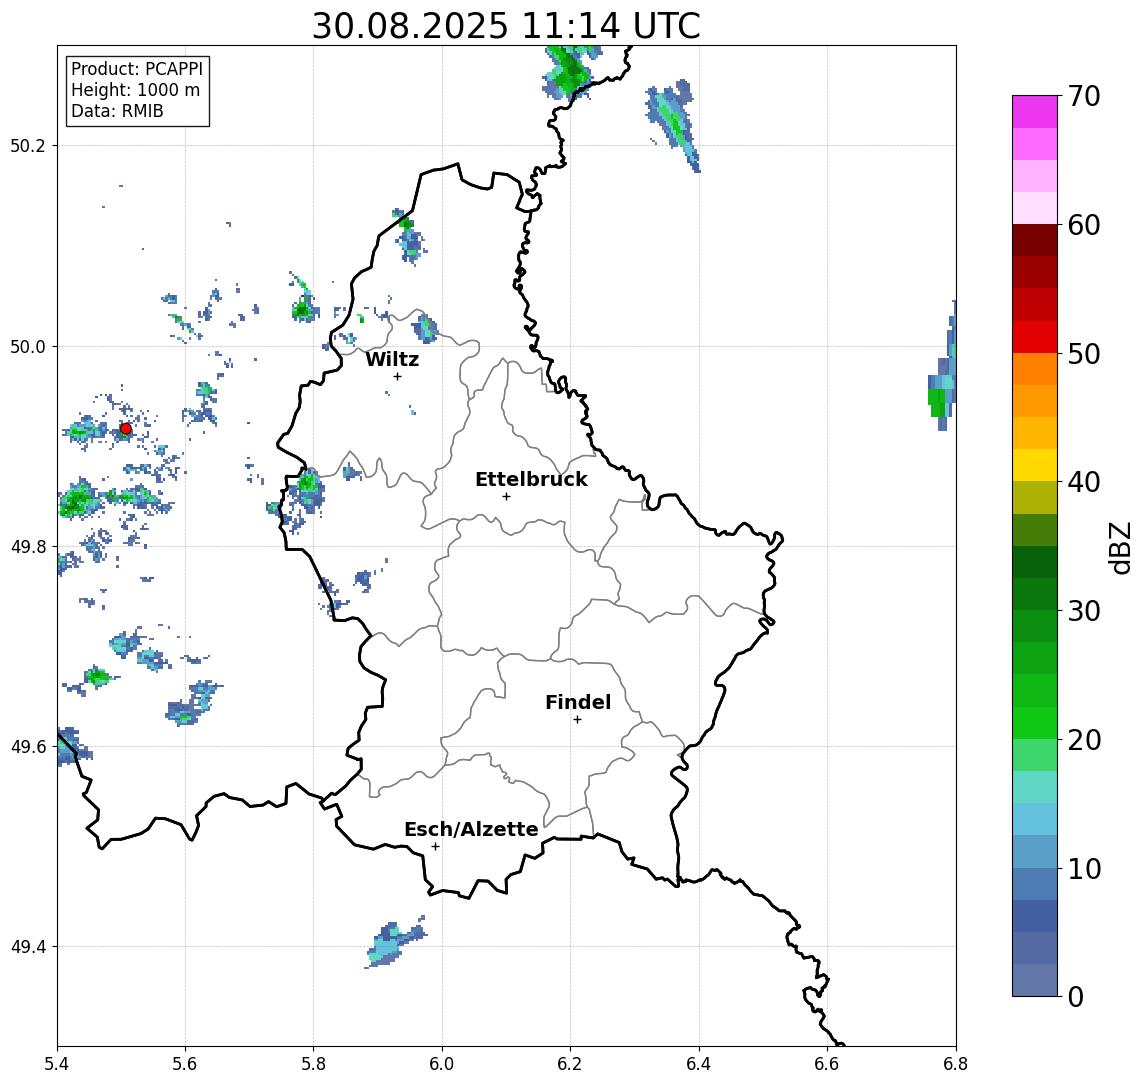
Task: Click the colorbar tick label 70
Action: pyautogui.click(x=1084, y=96)
